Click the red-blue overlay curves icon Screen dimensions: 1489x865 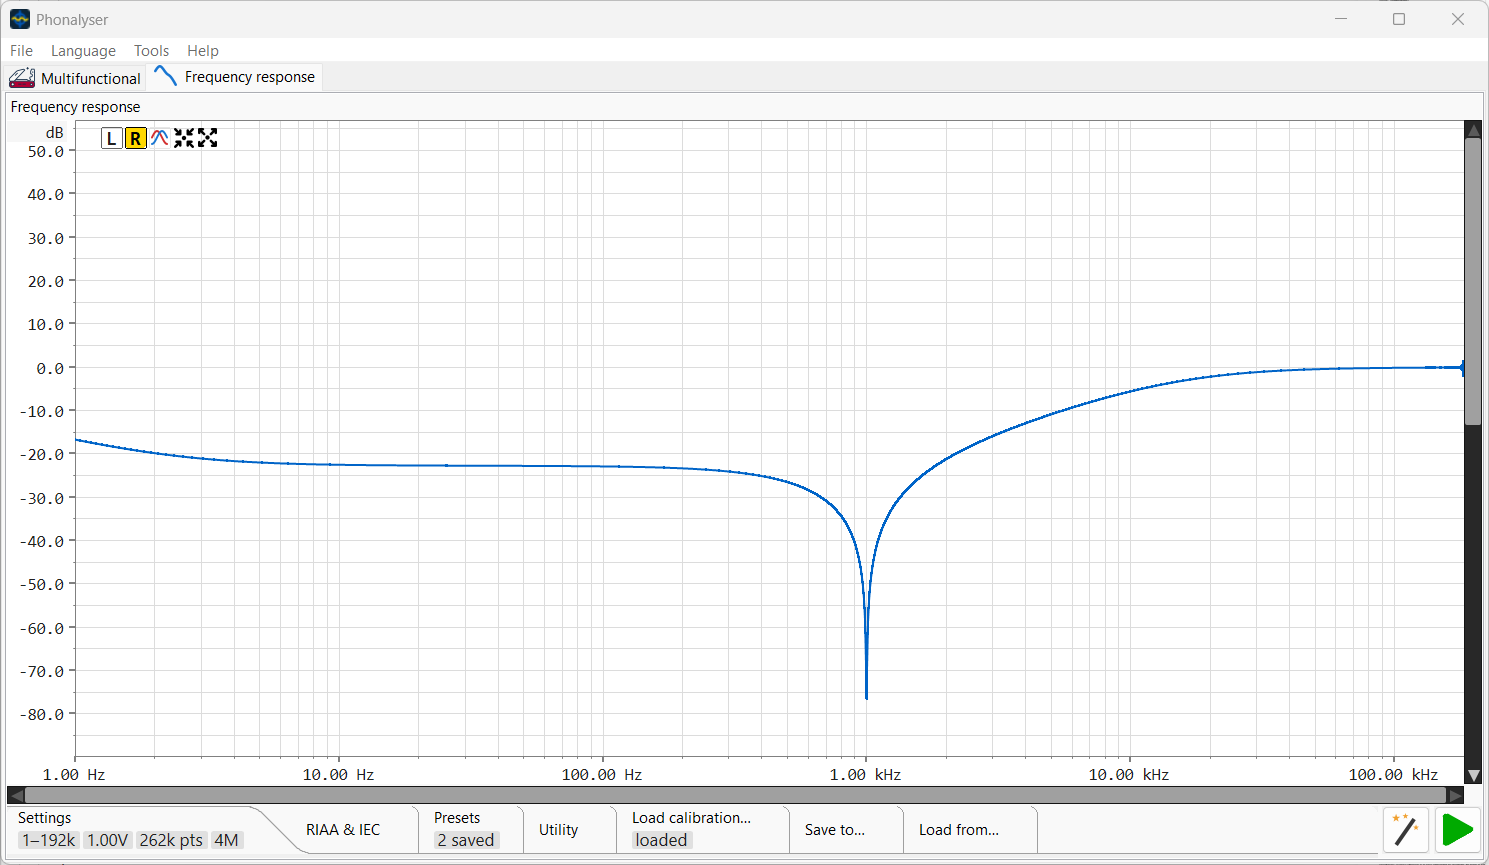[159, 138]
